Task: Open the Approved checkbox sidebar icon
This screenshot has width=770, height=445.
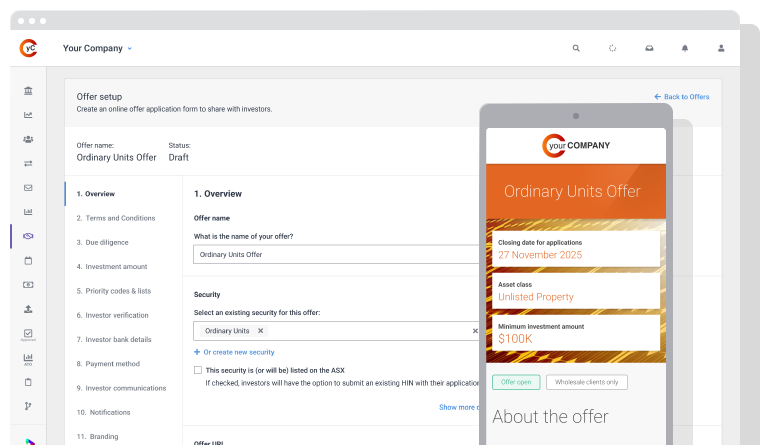Action: point(28,334)
